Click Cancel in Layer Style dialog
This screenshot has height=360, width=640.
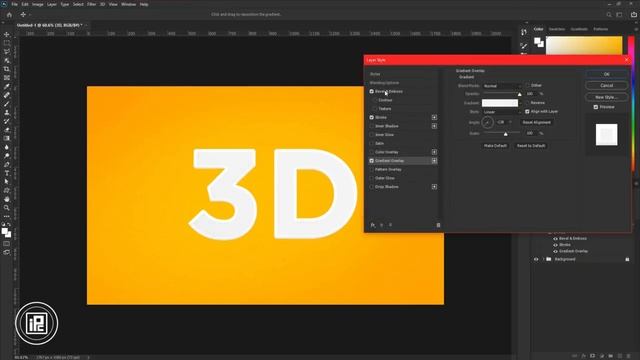(607, 86)
